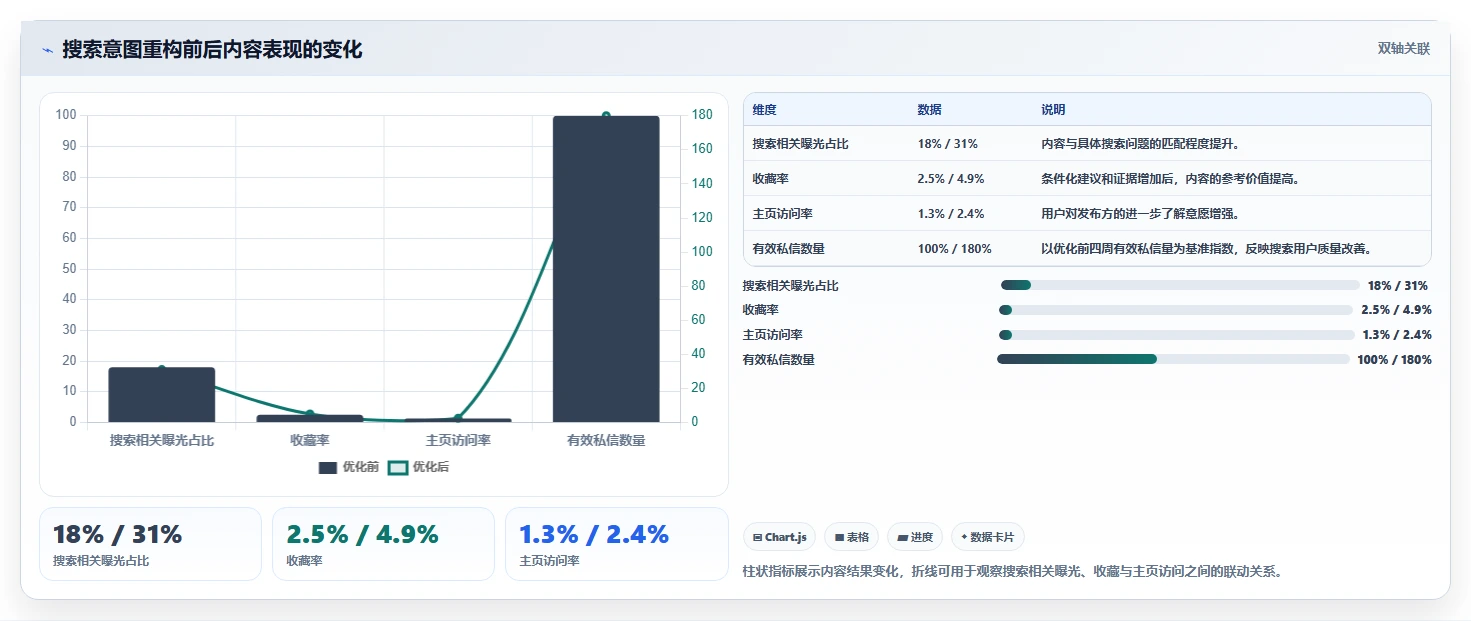Image resolution: width=1471 pixels, height=621 pixels.
Task: Click table cell 有效私信数量
Action: [789, 249]
